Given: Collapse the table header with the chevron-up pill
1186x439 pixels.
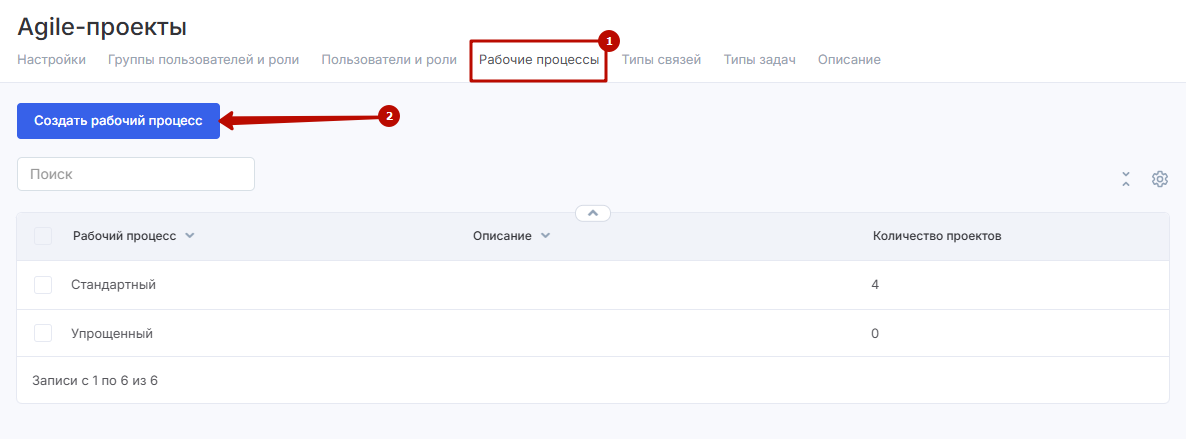Looking at the screenshot, I should click(592, 213).
